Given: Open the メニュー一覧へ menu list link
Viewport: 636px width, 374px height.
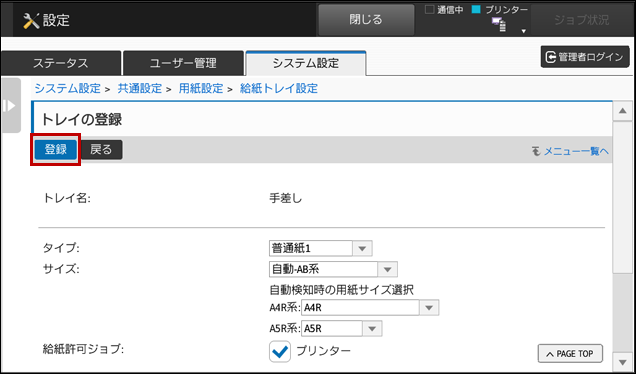Looking at the screenshot, I should 576,151.
